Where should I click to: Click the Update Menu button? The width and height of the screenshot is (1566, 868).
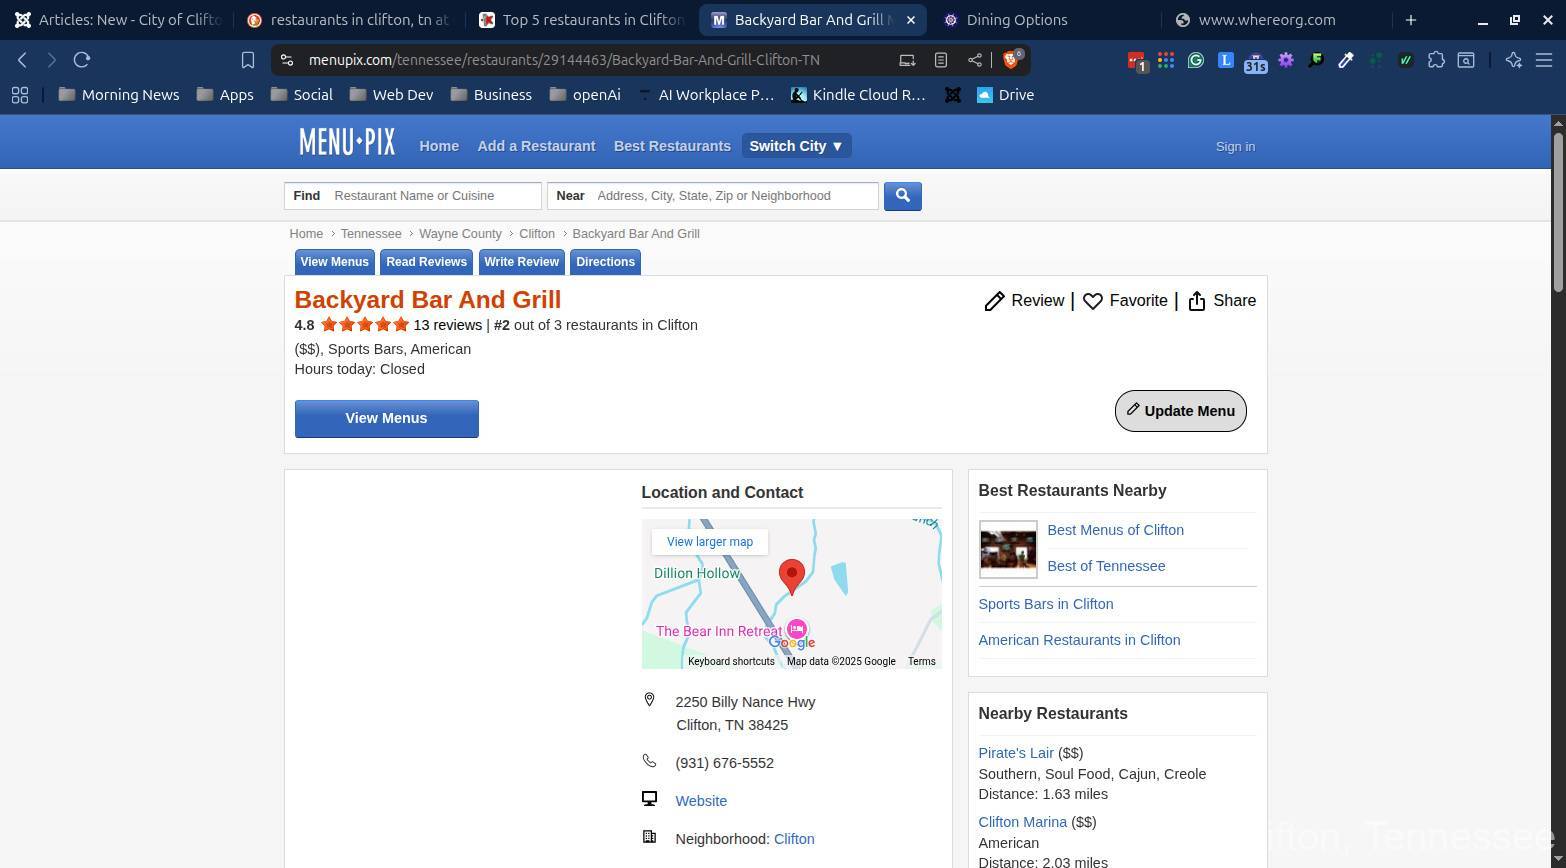tap(1180, 411)
